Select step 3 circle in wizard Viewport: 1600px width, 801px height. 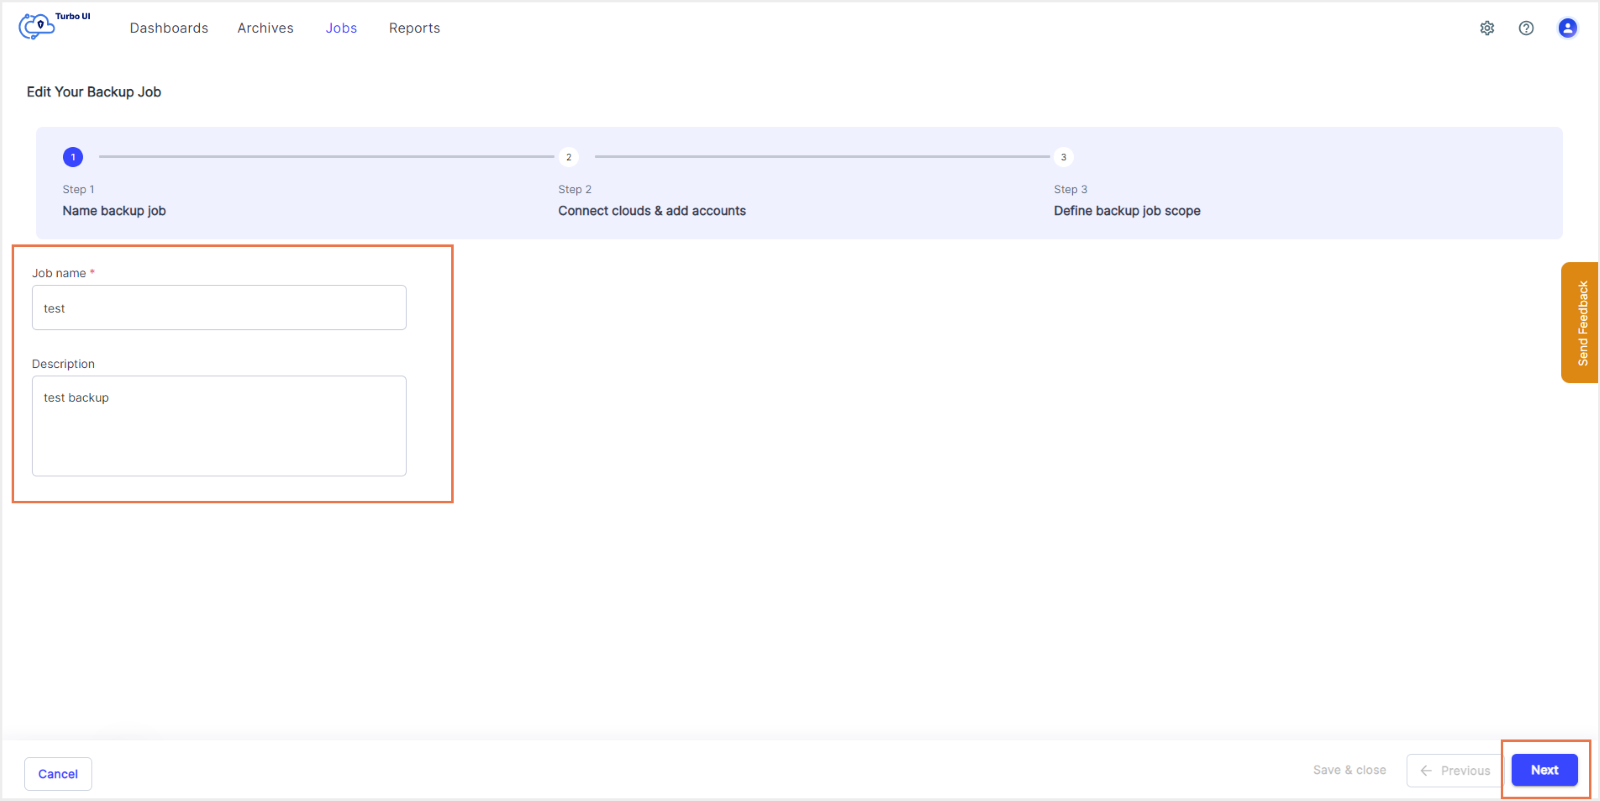point(1063,157)
